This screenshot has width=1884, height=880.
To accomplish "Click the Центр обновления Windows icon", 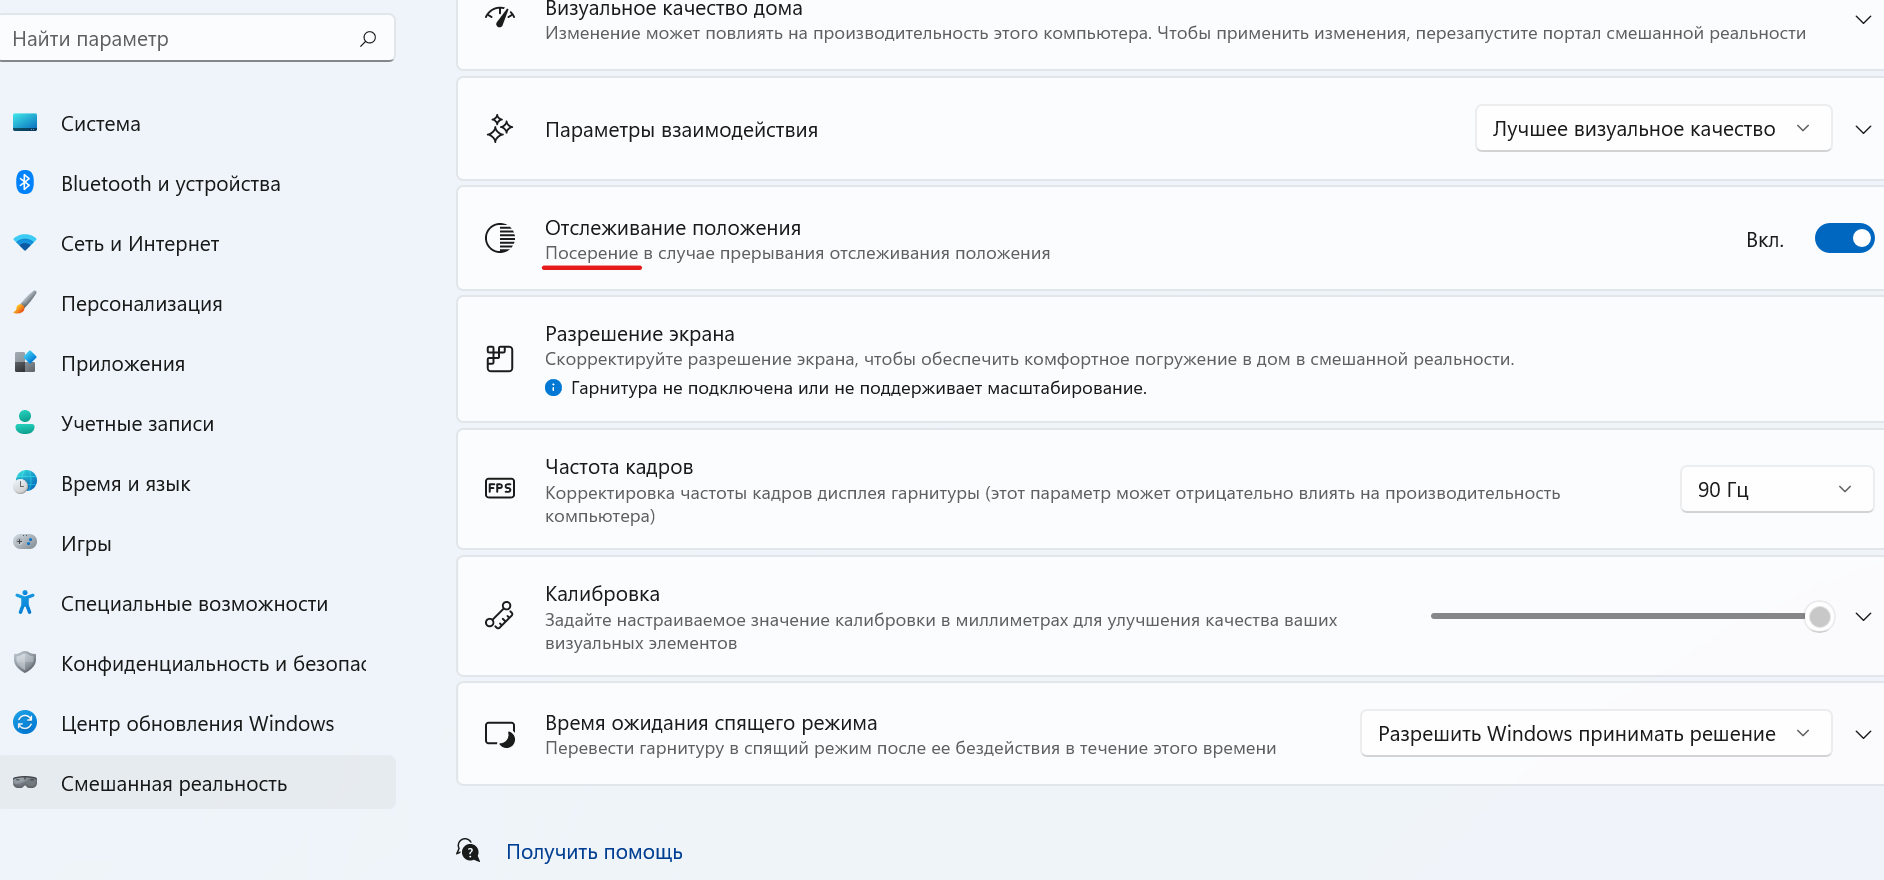I will [25, 722].
